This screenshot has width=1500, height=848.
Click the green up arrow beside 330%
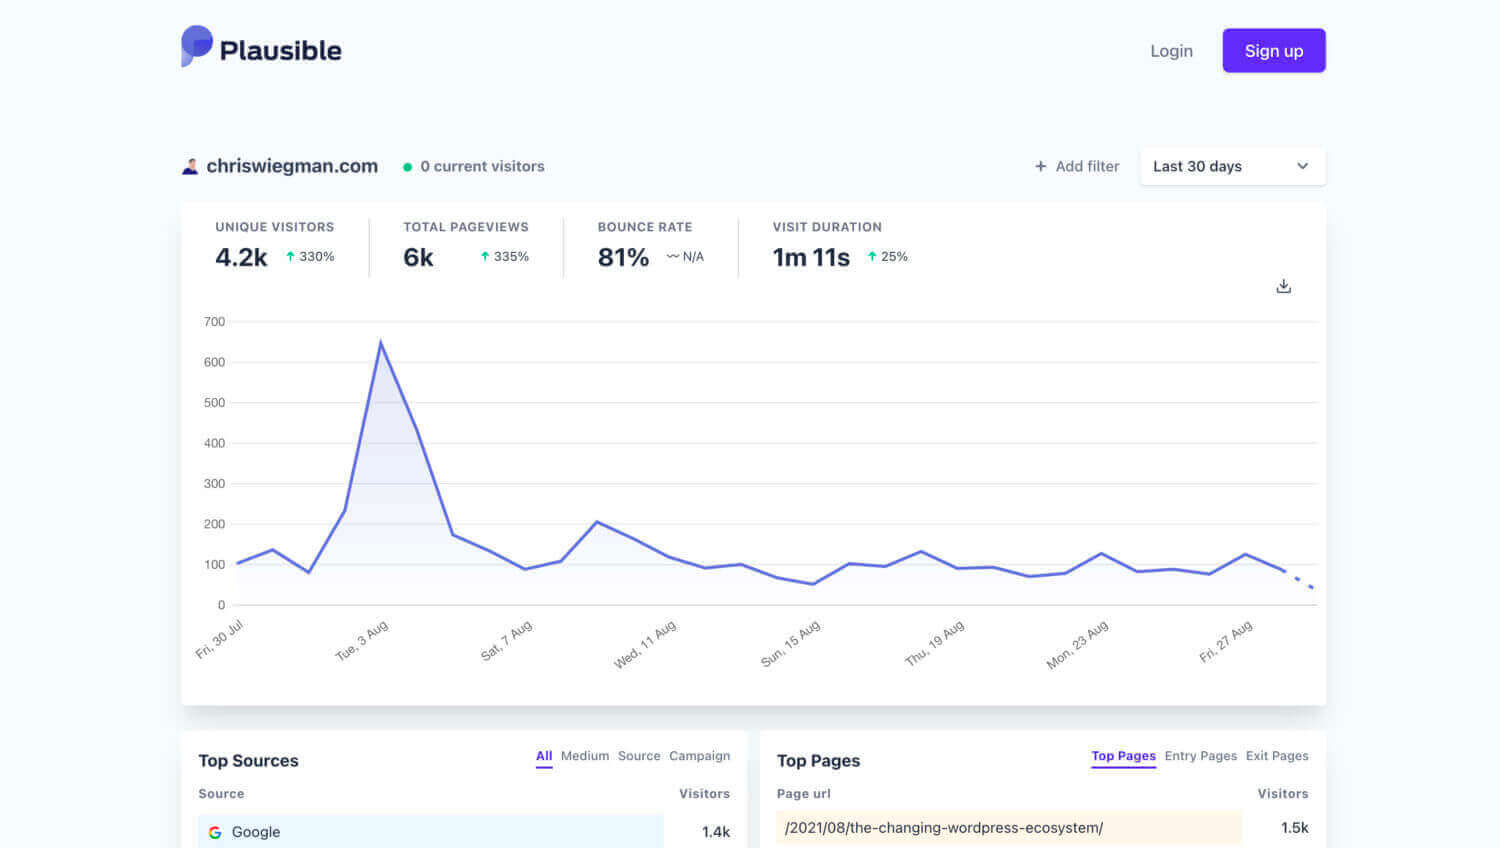tap(290, 257)
